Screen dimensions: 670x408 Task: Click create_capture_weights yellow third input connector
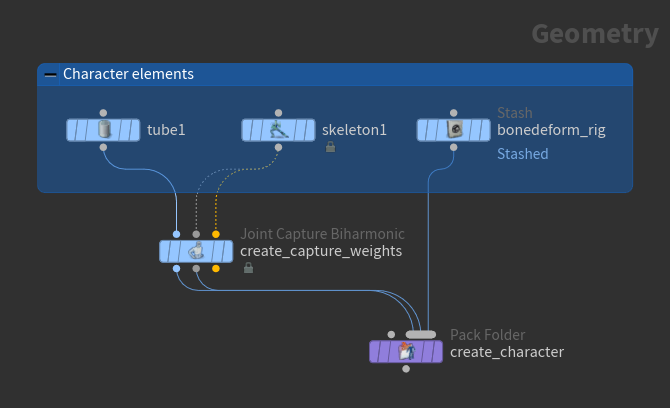(x=216, y=234)
